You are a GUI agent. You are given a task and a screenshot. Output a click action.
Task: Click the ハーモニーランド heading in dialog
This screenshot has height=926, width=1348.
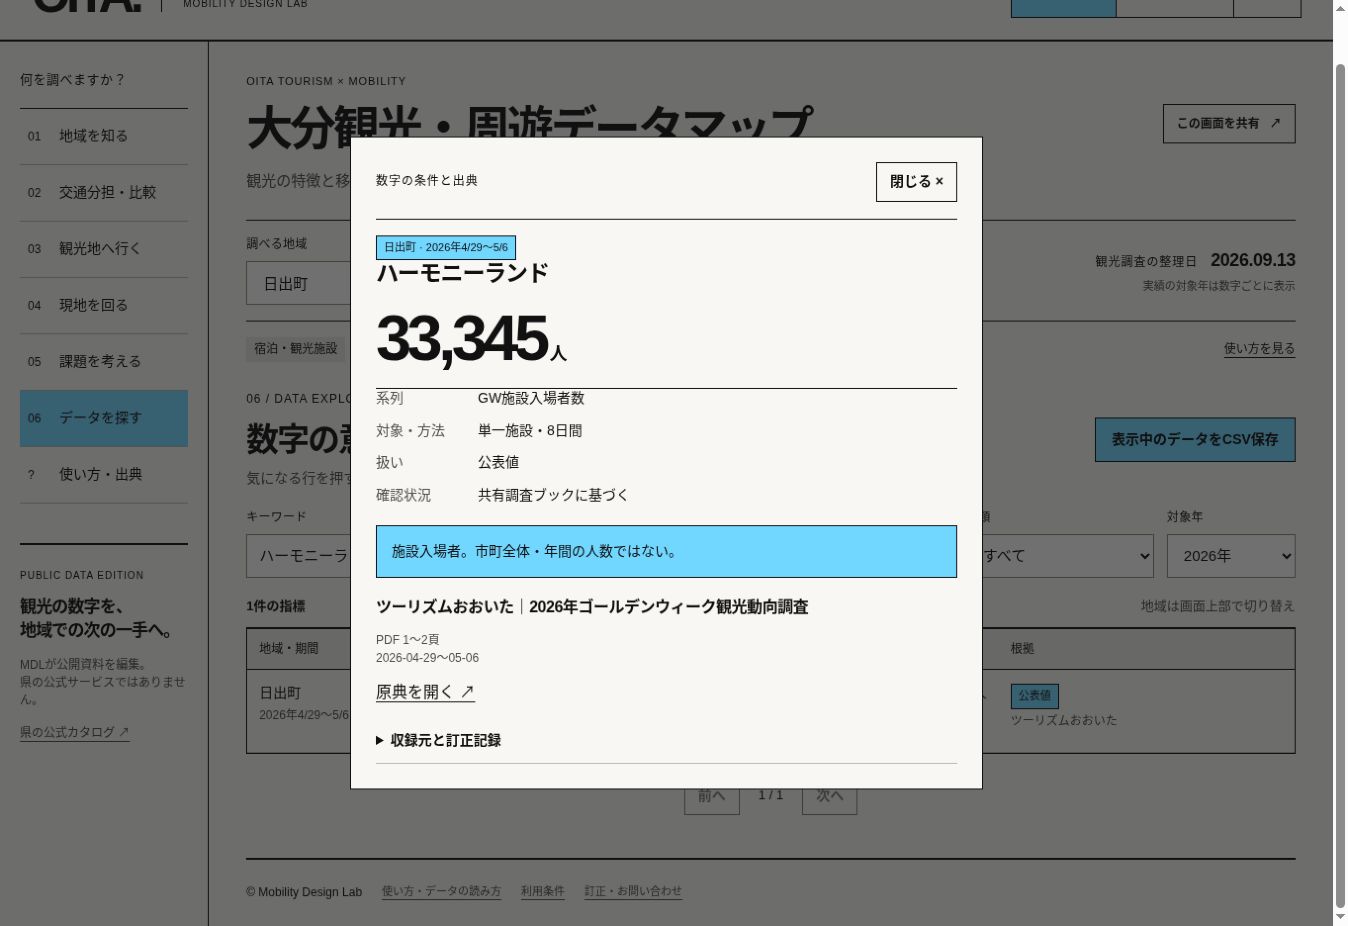click(x=462, y=273)
